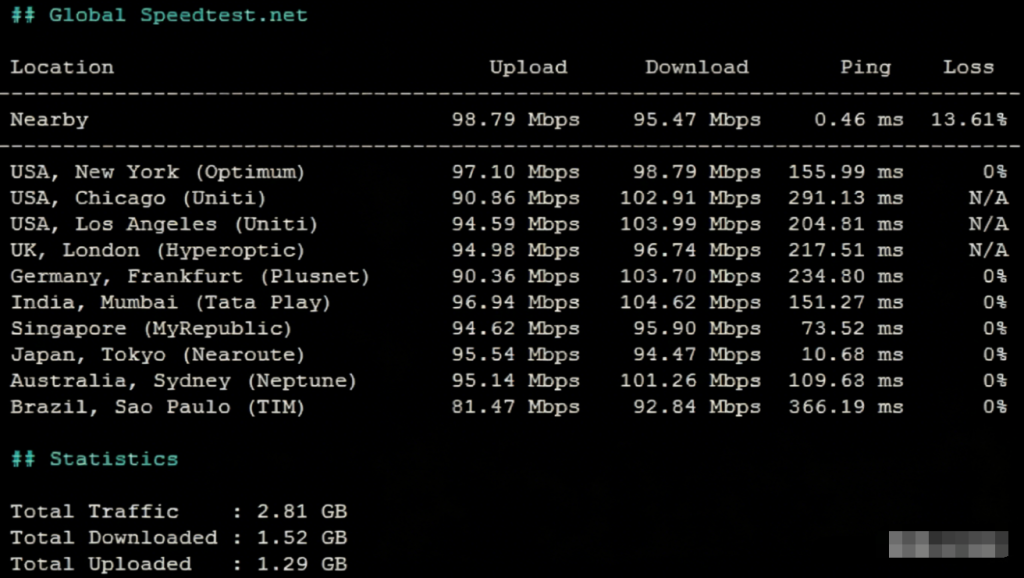Click the Upload column header
The height and width of the screenshot is (578, 1024).
(x=528, y=68)
